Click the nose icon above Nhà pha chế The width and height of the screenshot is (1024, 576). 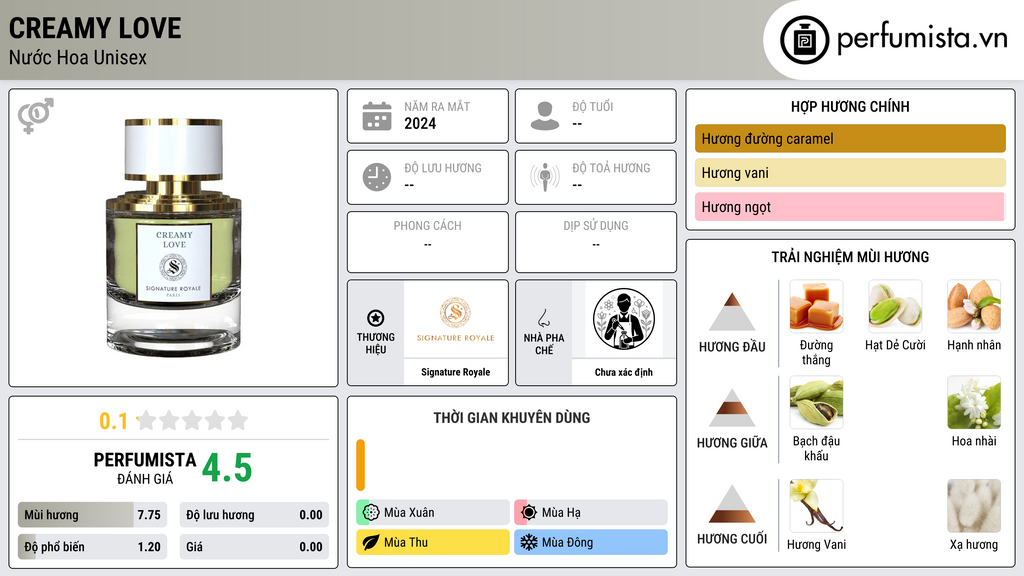click(x=543, y=318)
